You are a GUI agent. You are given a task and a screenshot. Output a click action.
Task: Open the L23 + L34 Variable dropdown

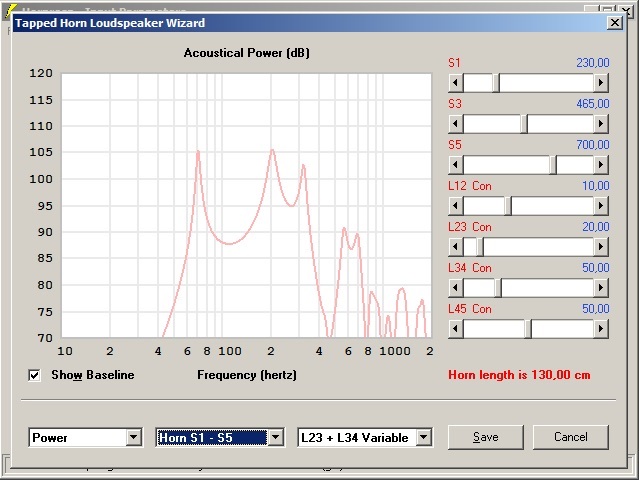pyautogui.click(x=424, y=437)
